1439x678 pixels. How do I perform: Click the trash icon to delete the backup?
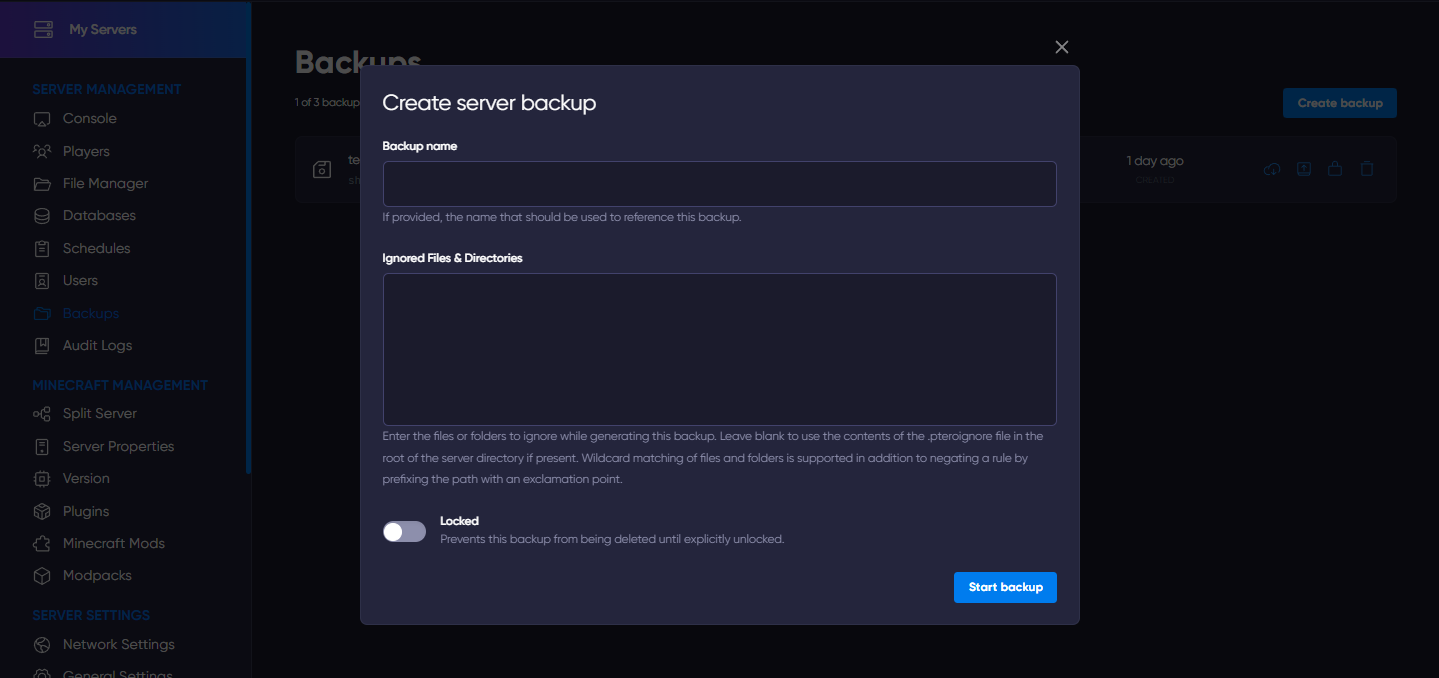tap(1367, 169)
